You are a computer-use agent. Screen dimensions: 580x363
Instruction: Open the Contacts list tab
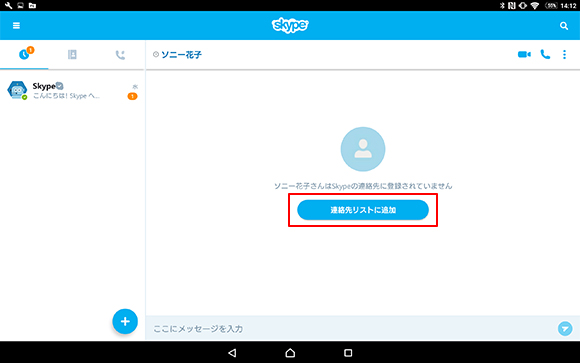click(x=72, y=54)
